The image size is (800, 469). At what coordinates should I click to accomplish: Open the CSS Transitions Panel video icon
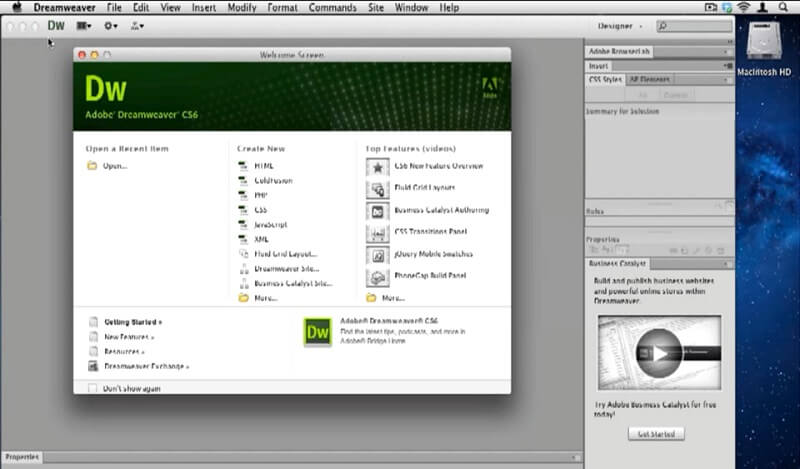coord(378,233)
